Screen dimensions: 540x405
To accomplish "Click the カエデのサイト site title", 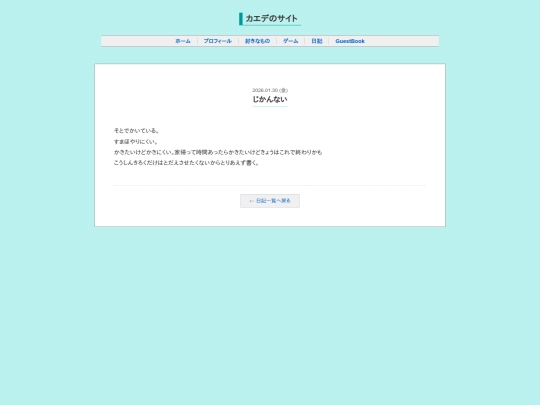I will point(271,19).
